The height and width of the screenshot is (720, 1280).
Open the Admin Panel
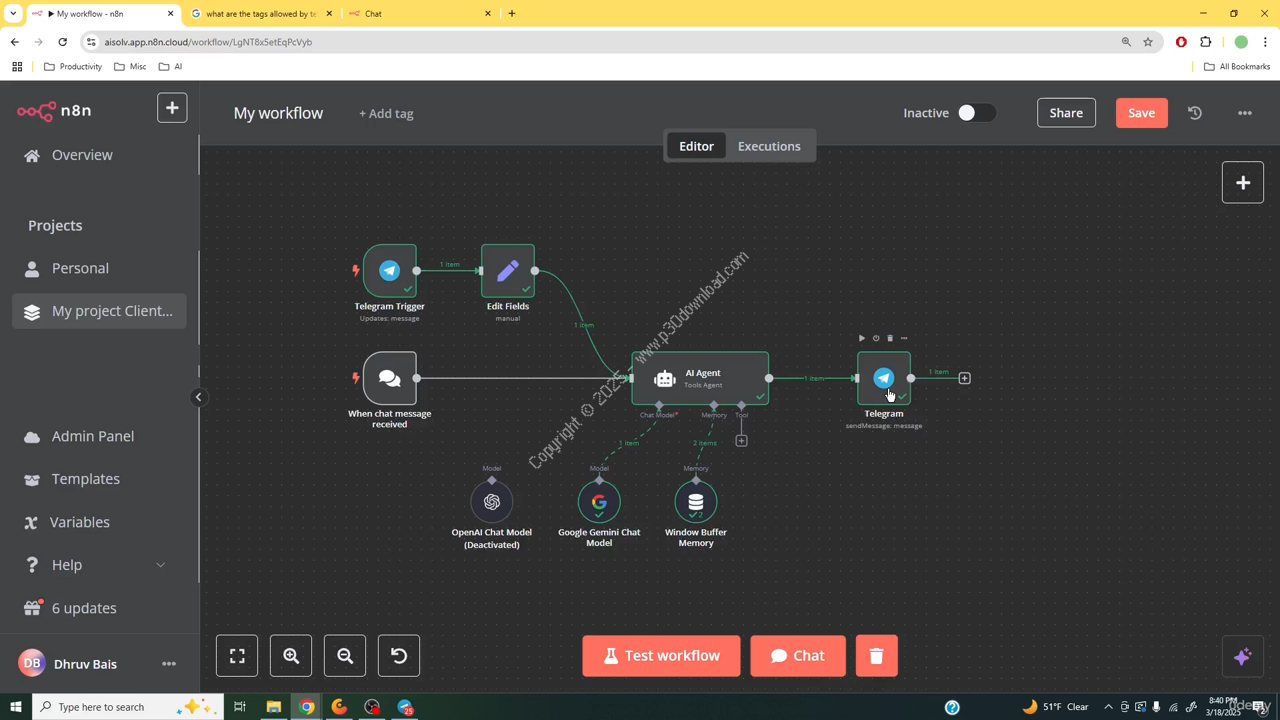coord(79,436)
